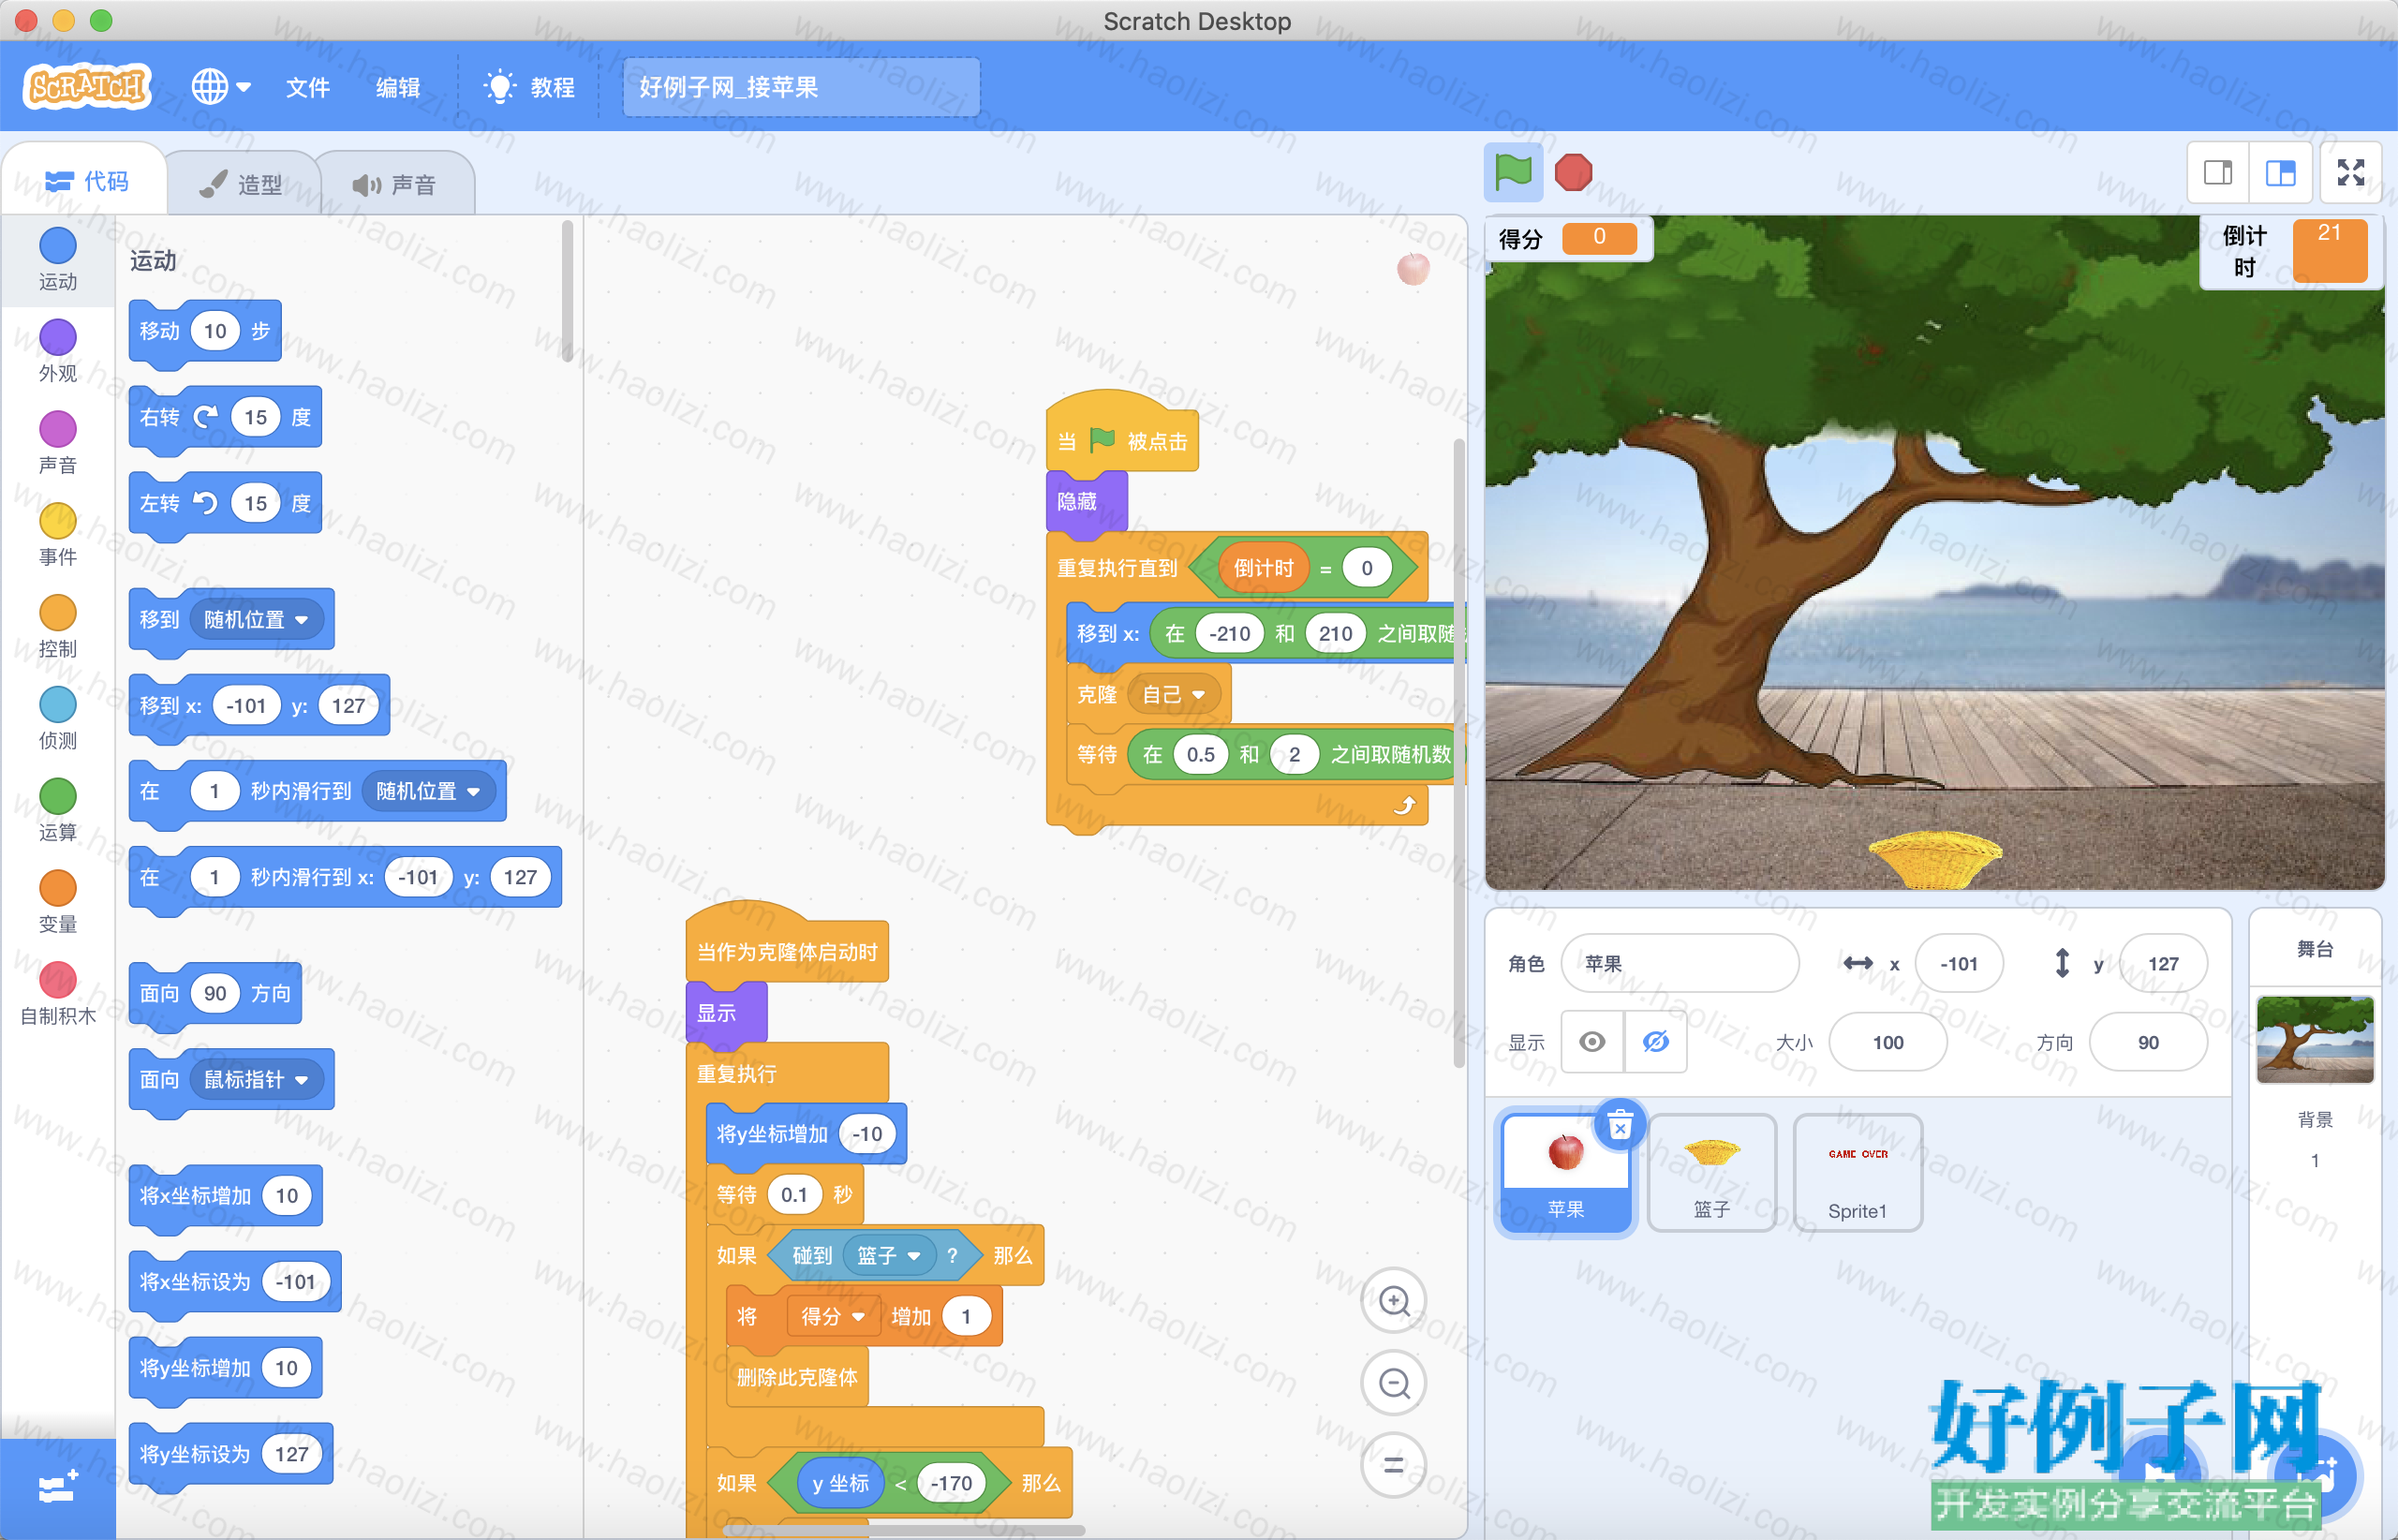The height and width of the screenshot is (1540, 2398).
Task: Select the 苹果 sprite thumbnail
Action: click(1566, 1174)
